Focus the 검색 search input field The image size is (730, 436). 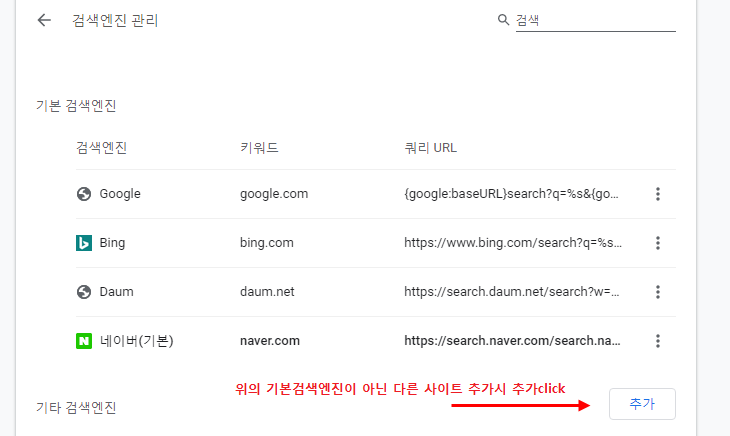(x=595, y=20)
